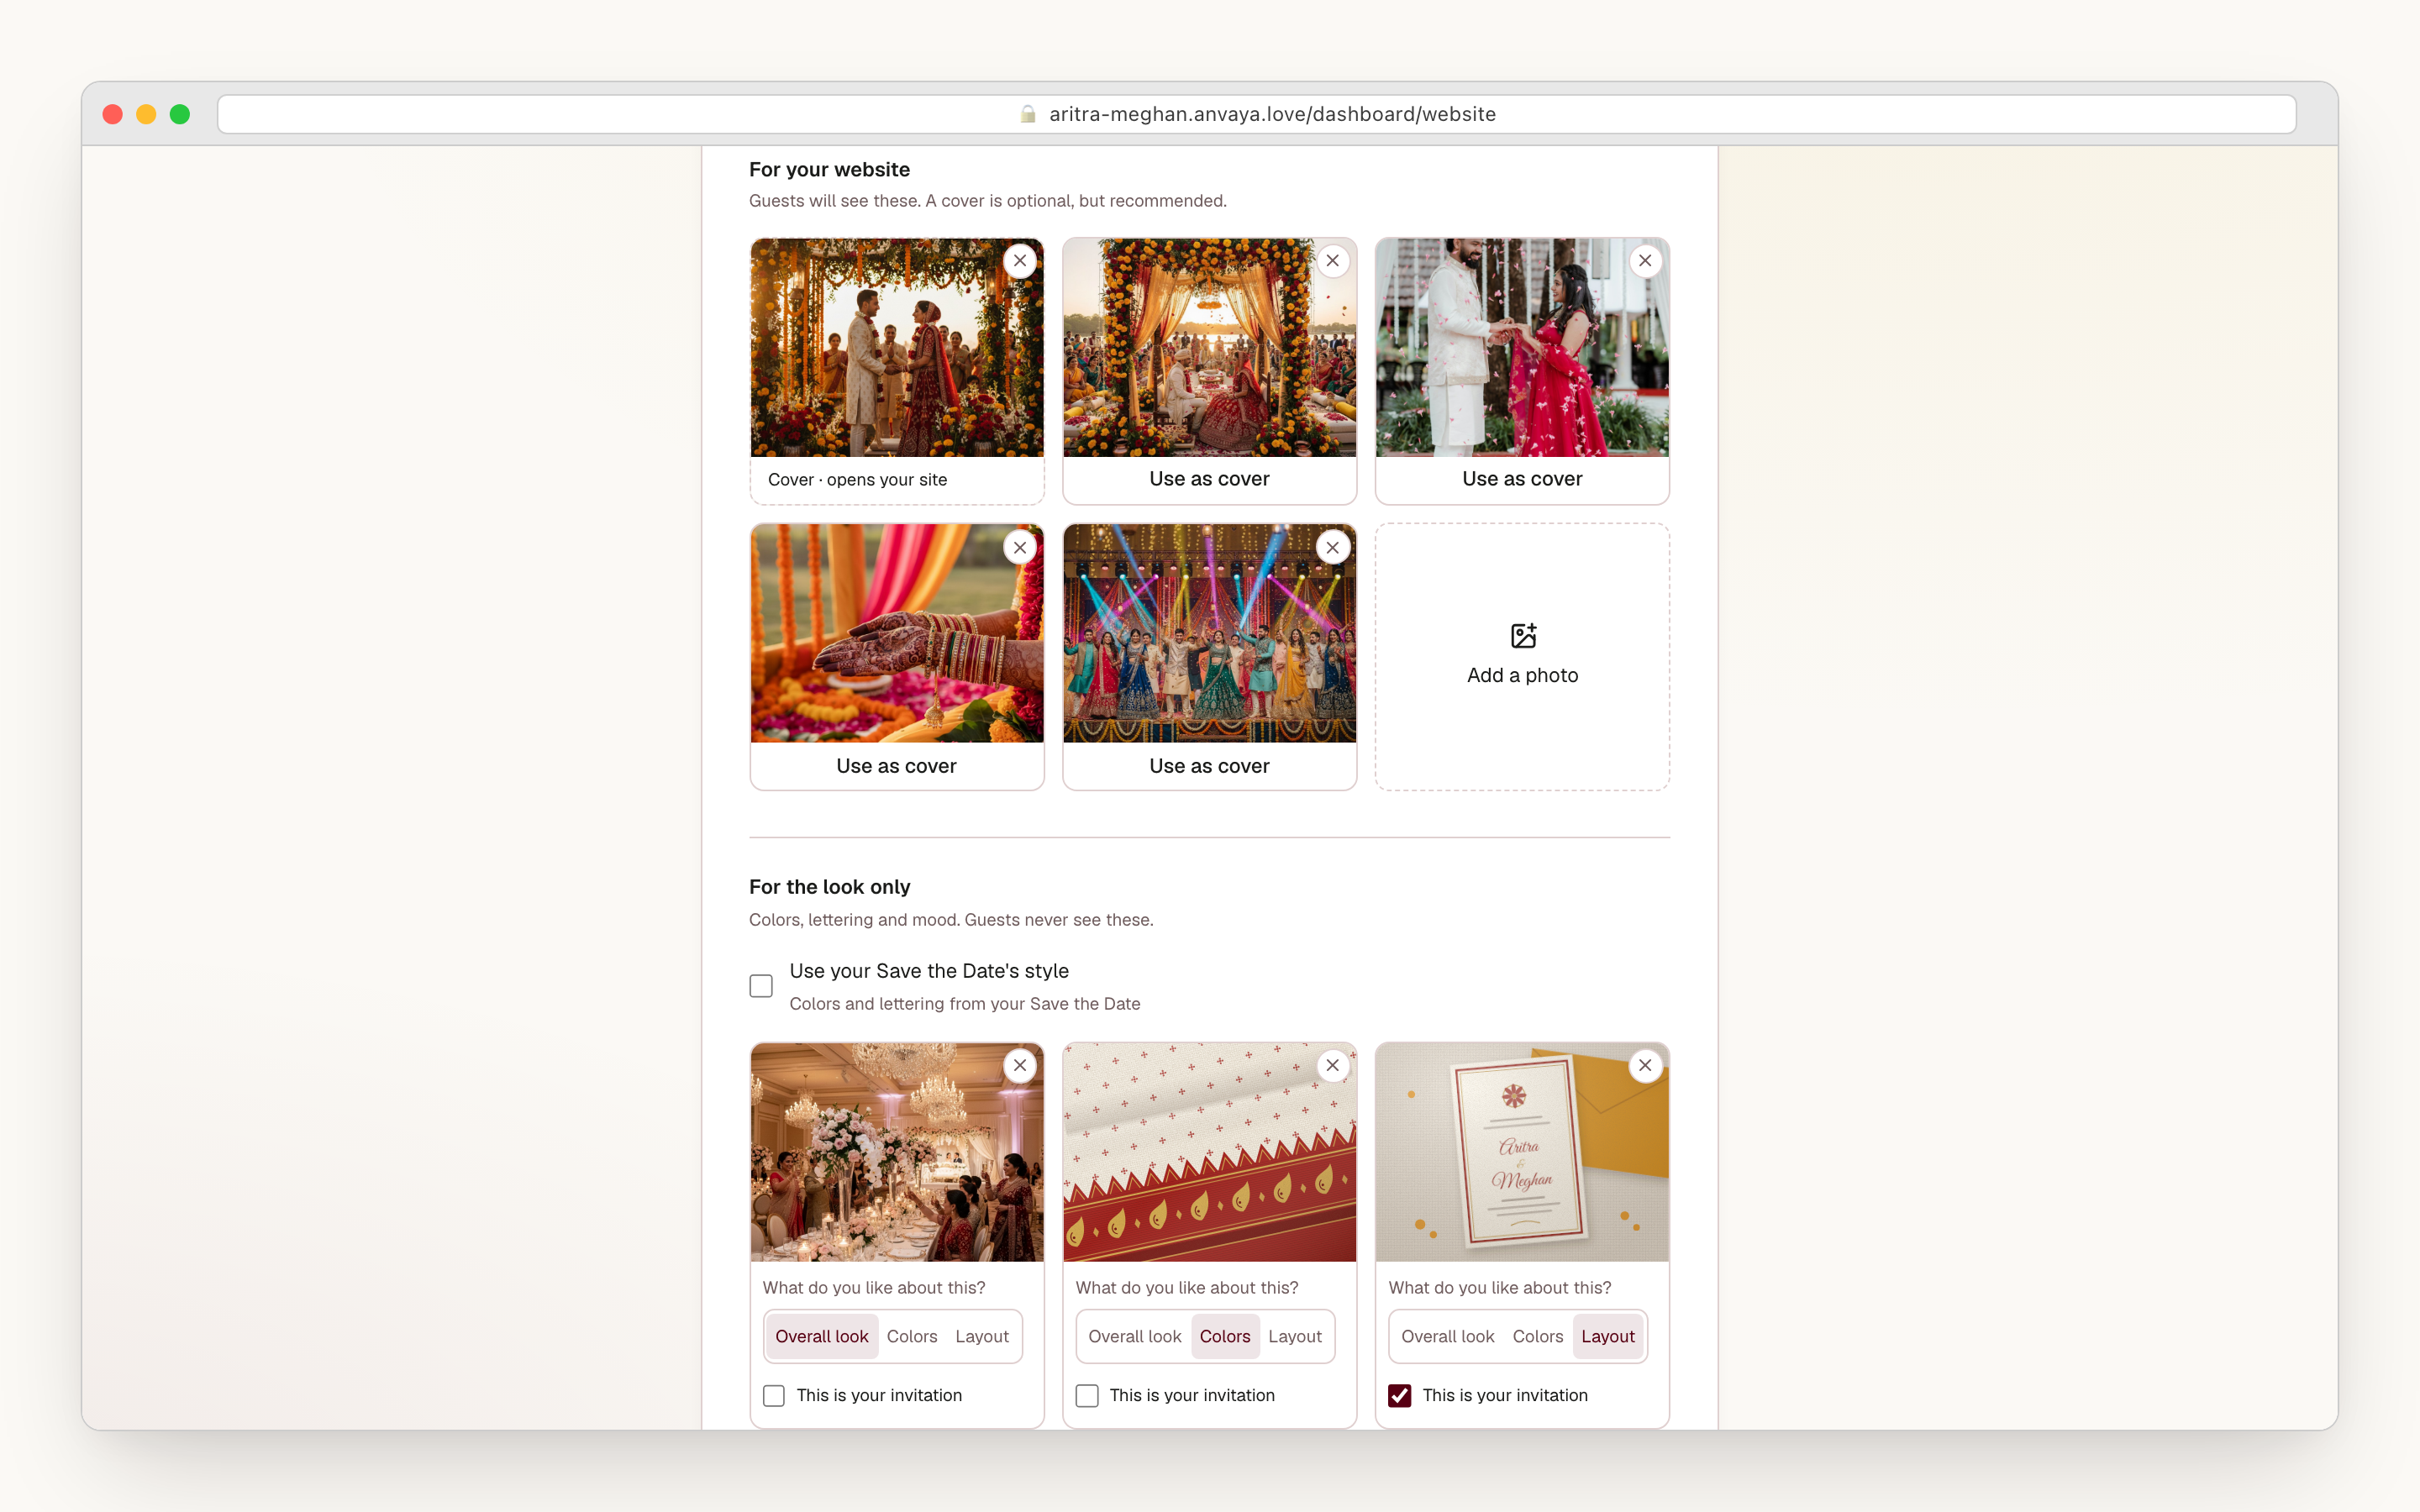Select Colors for fabric pattern image
Image resolution: width=2420 pixels, height=1512 pixels.
1225,1337
